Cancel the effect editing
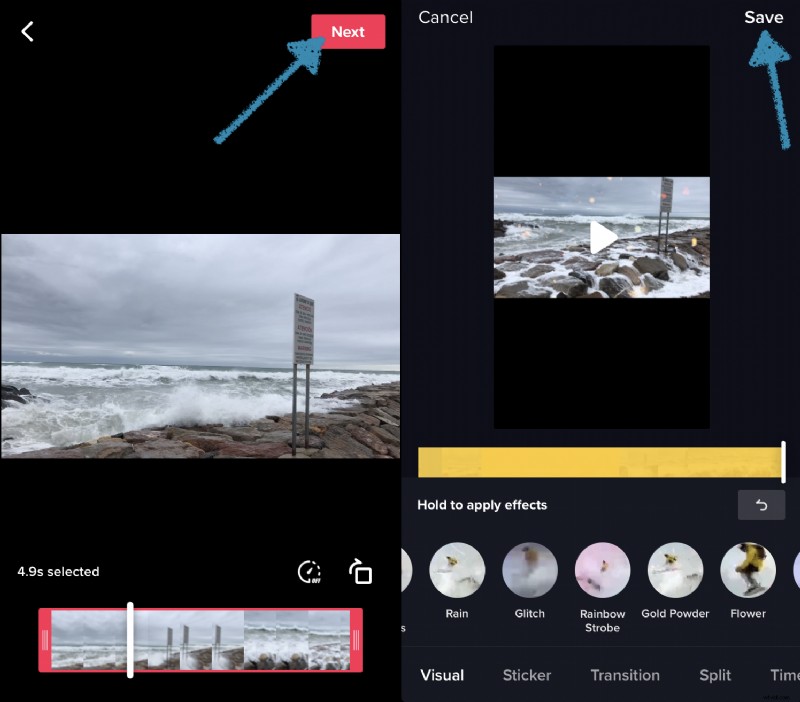Image resolution: width=800 pixels, height=702 pixels. pyautogui.click(x=445, y=17)
